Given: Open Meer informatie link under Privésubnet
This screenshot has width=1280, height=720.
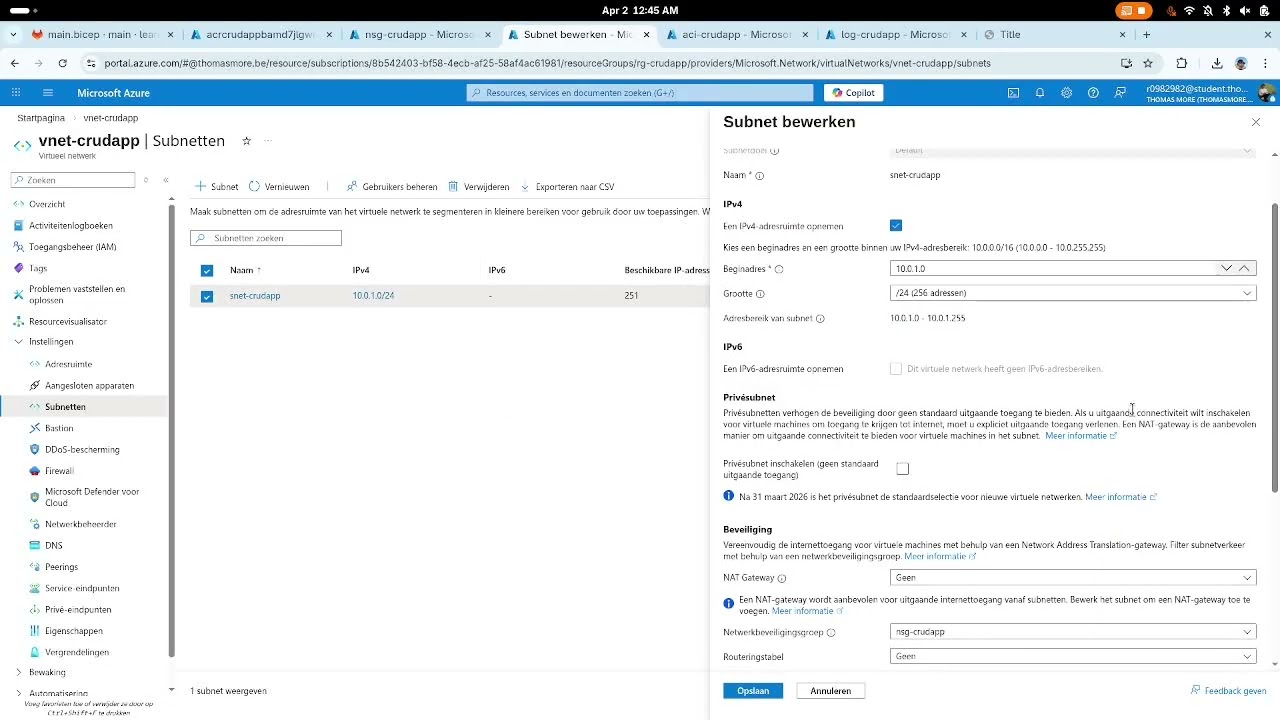Looking at the screenshot, I should click(x=1080, y=436).
